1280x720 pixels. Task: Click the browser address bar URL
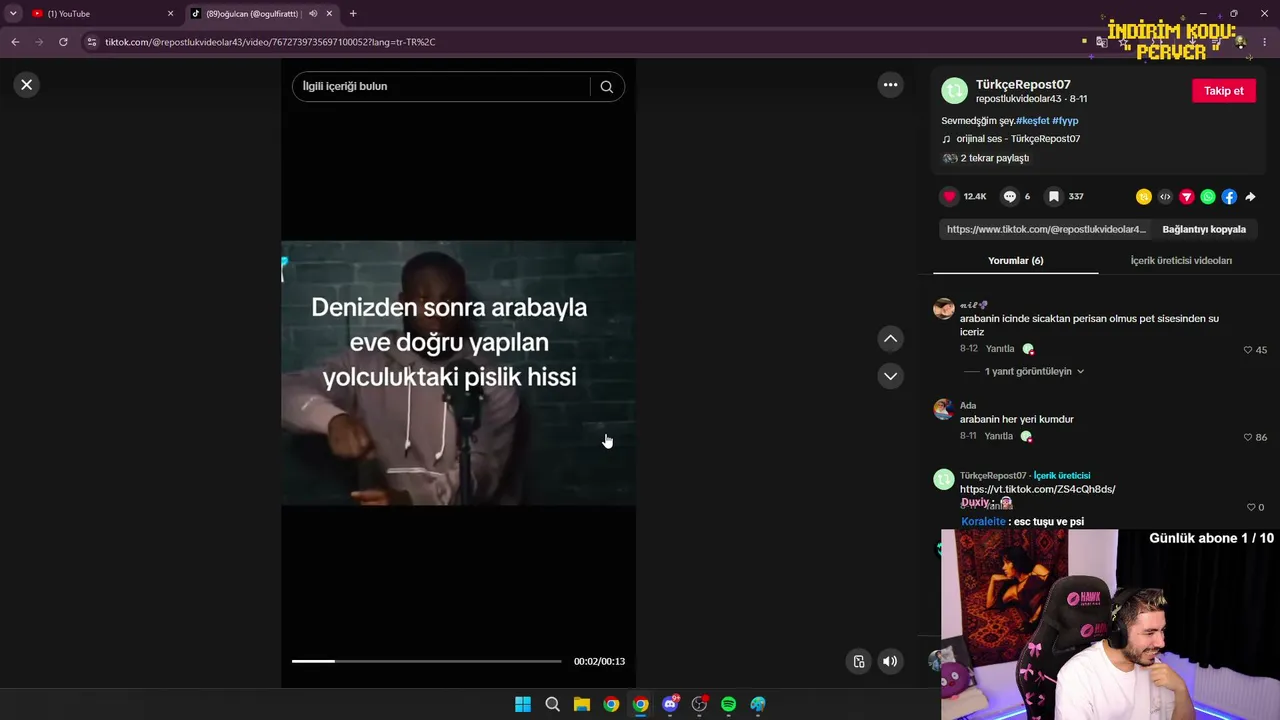[270, 42]
